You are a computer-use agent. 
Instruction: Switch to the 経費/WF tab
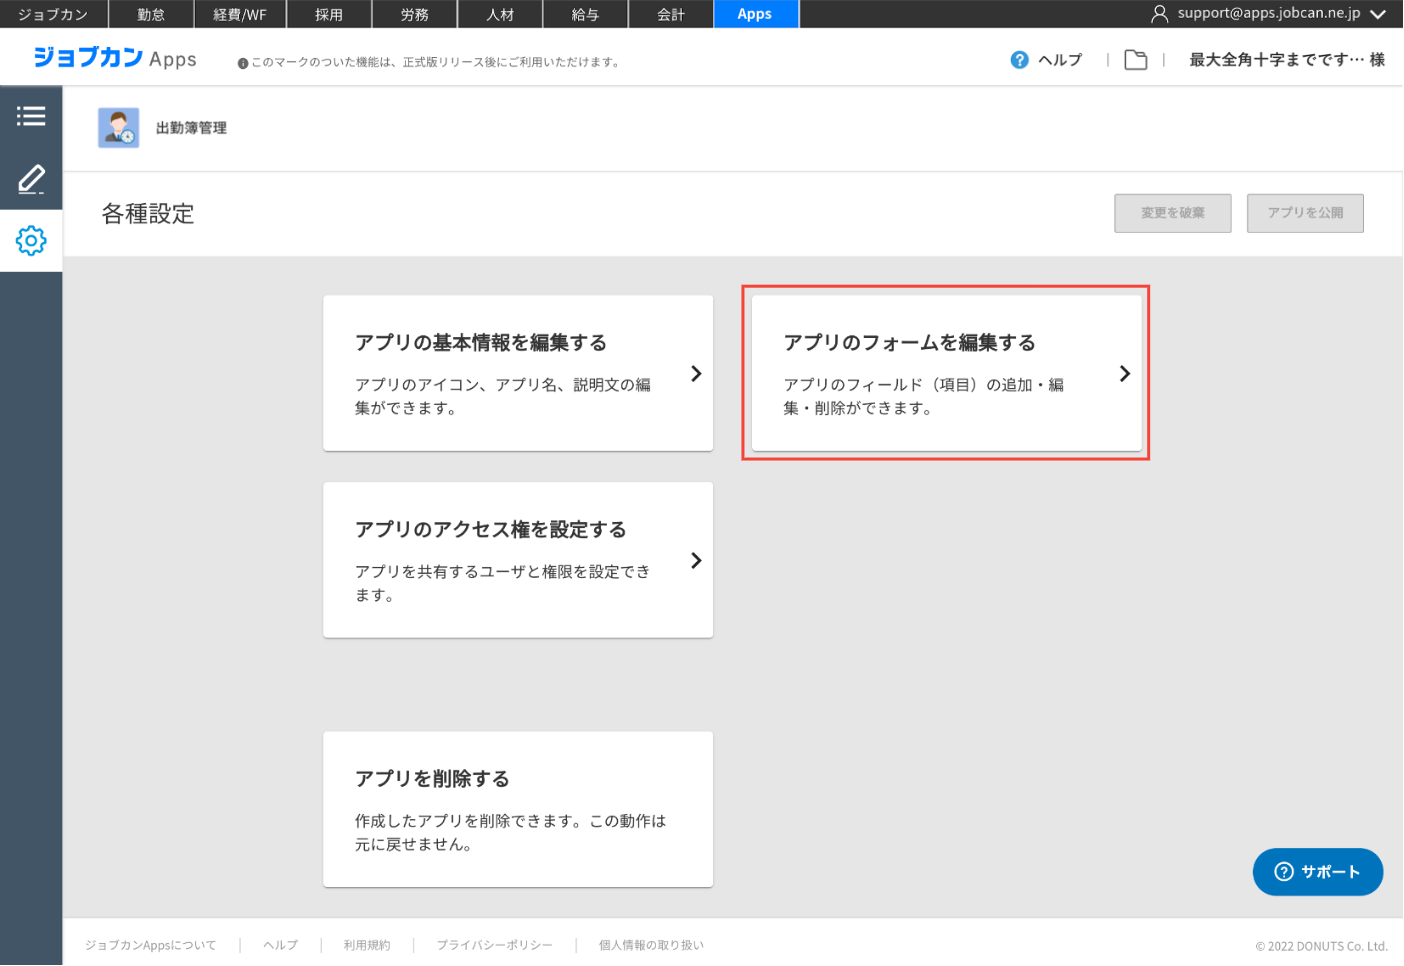240,14
